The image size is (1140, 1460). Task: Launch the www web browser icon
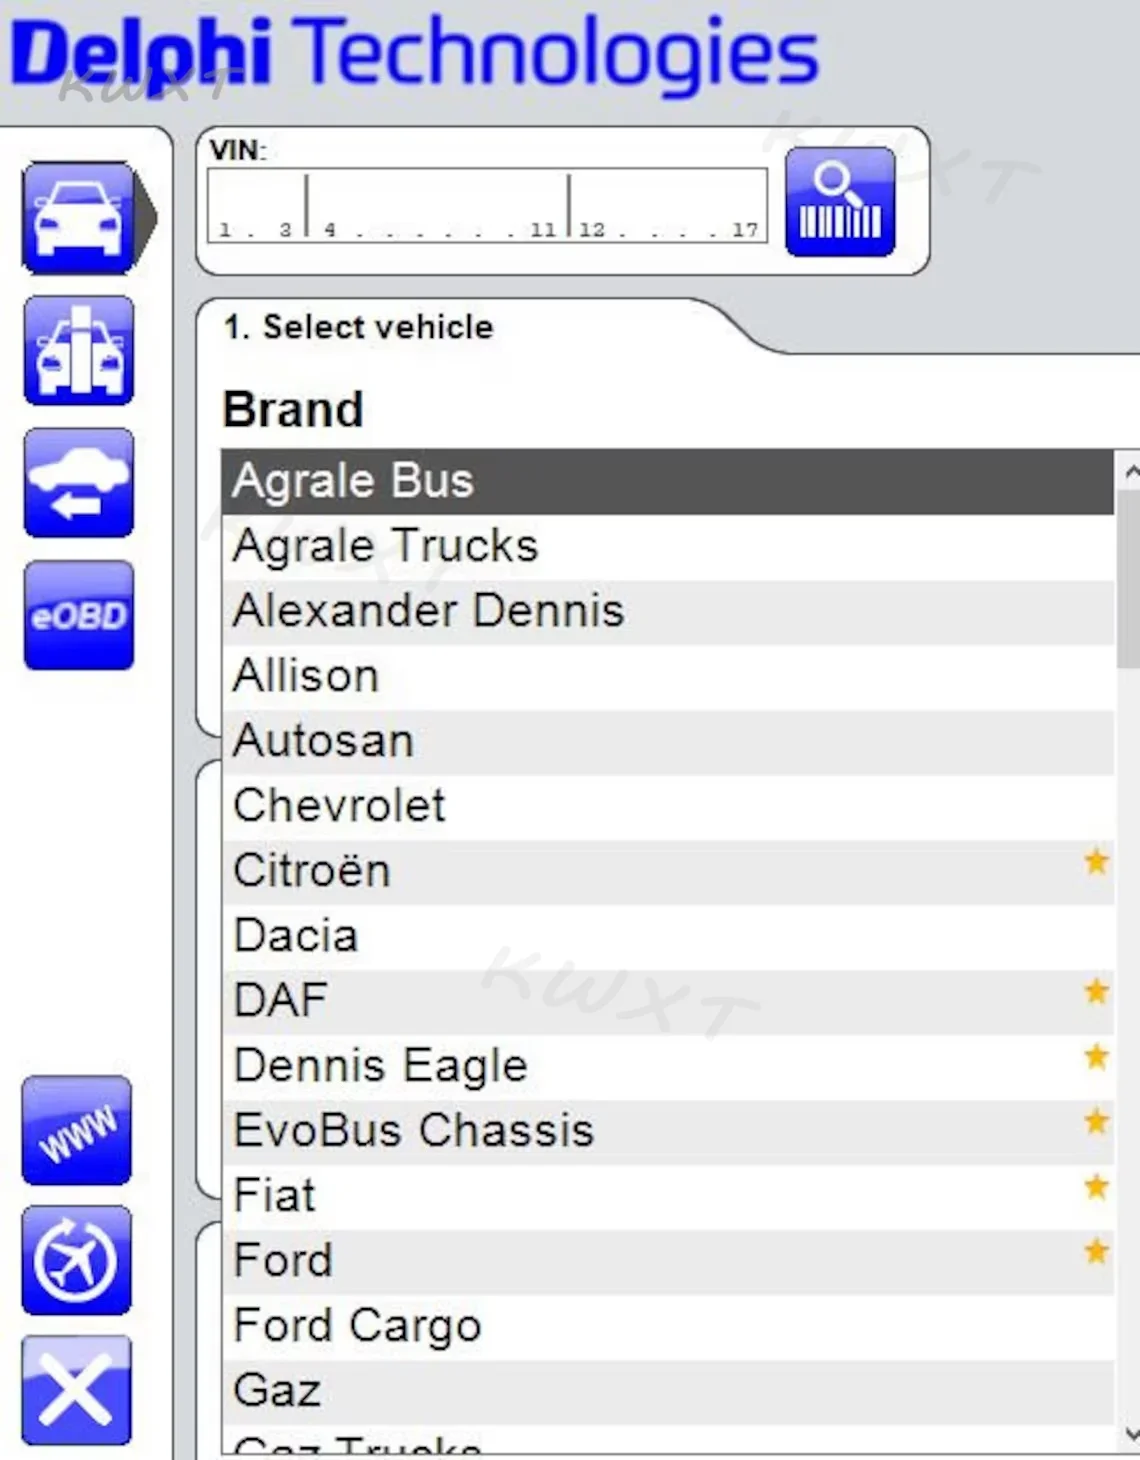click(77, 1131)
